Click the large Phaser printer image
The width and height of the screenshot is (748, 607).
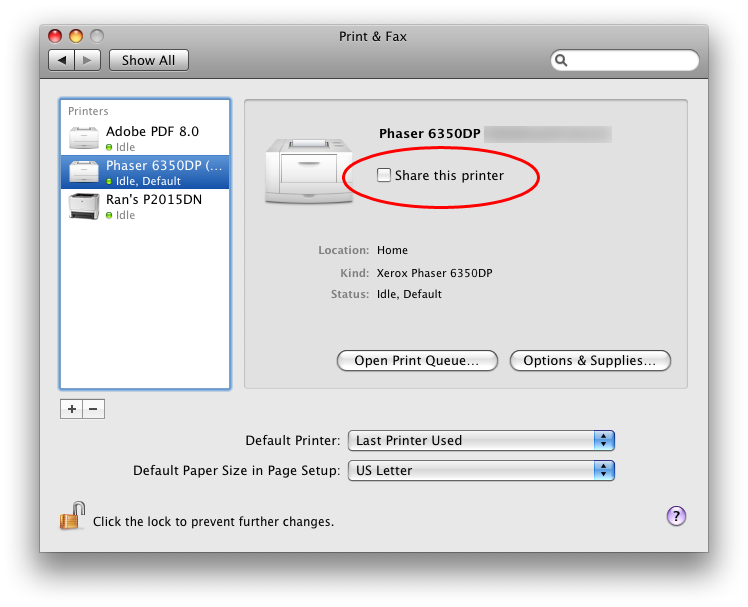(309, 171)
